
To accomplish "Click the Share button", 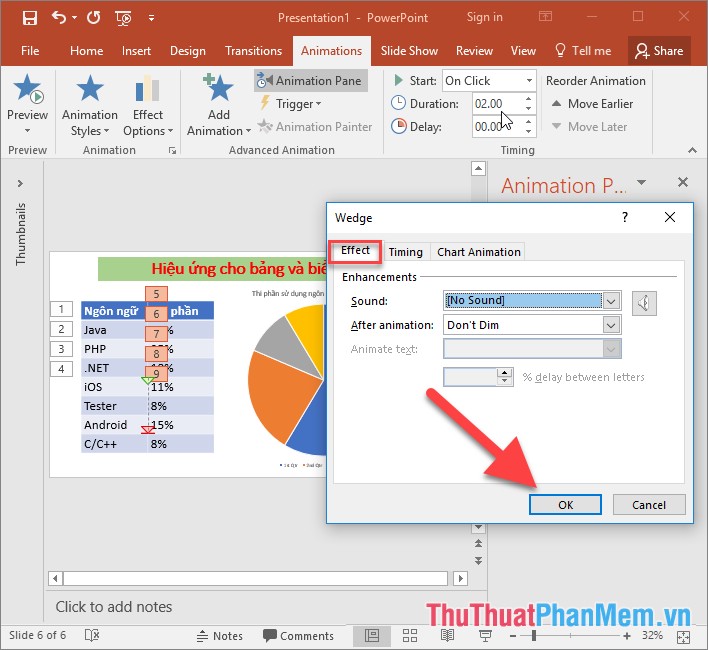I will tap(659, 51).
